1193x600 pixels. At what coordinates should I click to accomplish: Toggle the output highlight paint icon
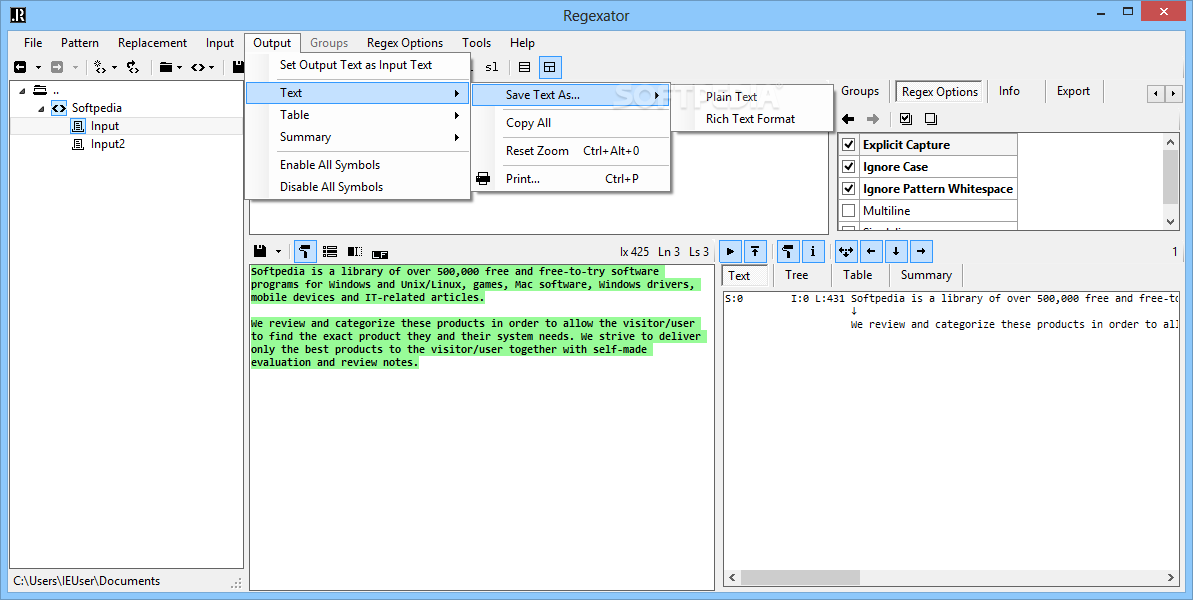(x=787, y=251)
